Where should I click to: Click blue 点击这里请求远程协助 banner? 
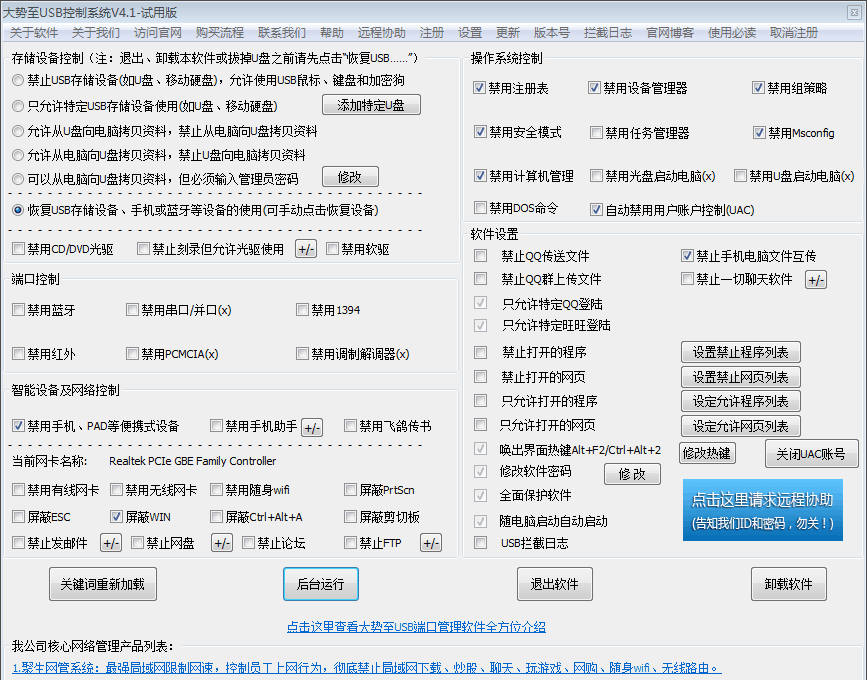click(763, 510)
